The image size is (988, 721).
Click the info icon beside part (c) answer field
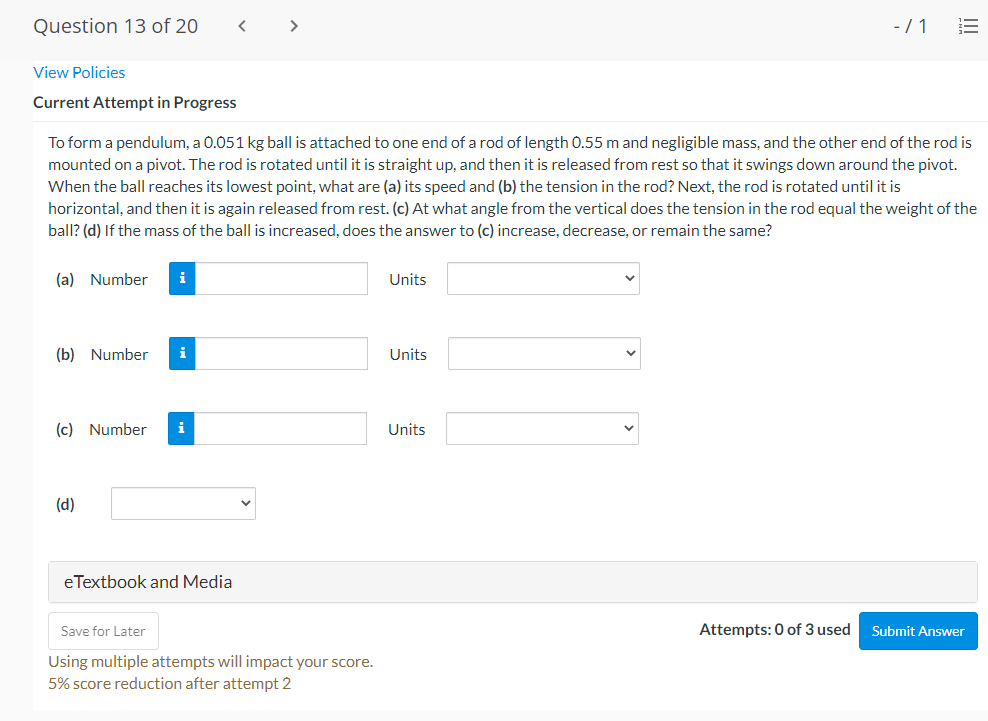[181, 428]
